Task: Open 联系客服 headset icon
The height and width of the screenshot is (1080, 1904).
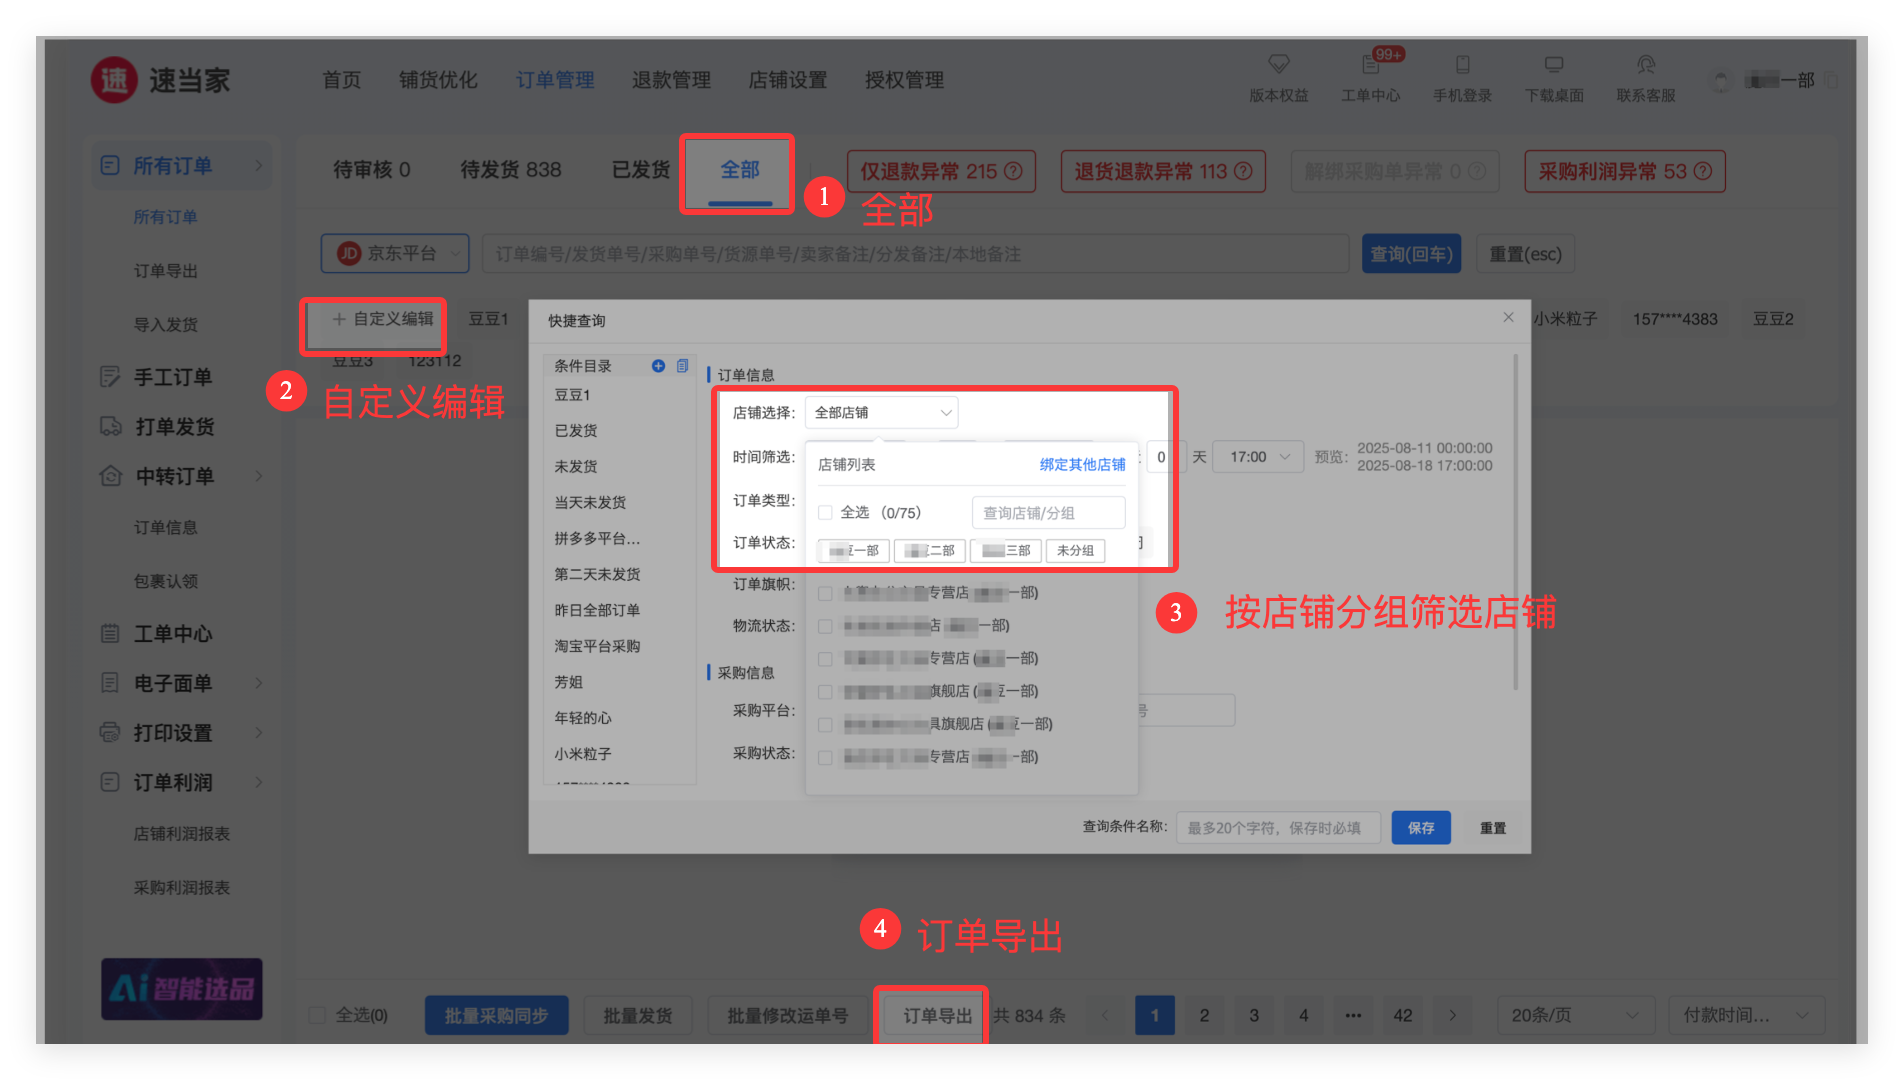Action: (x=1645, y=65)
